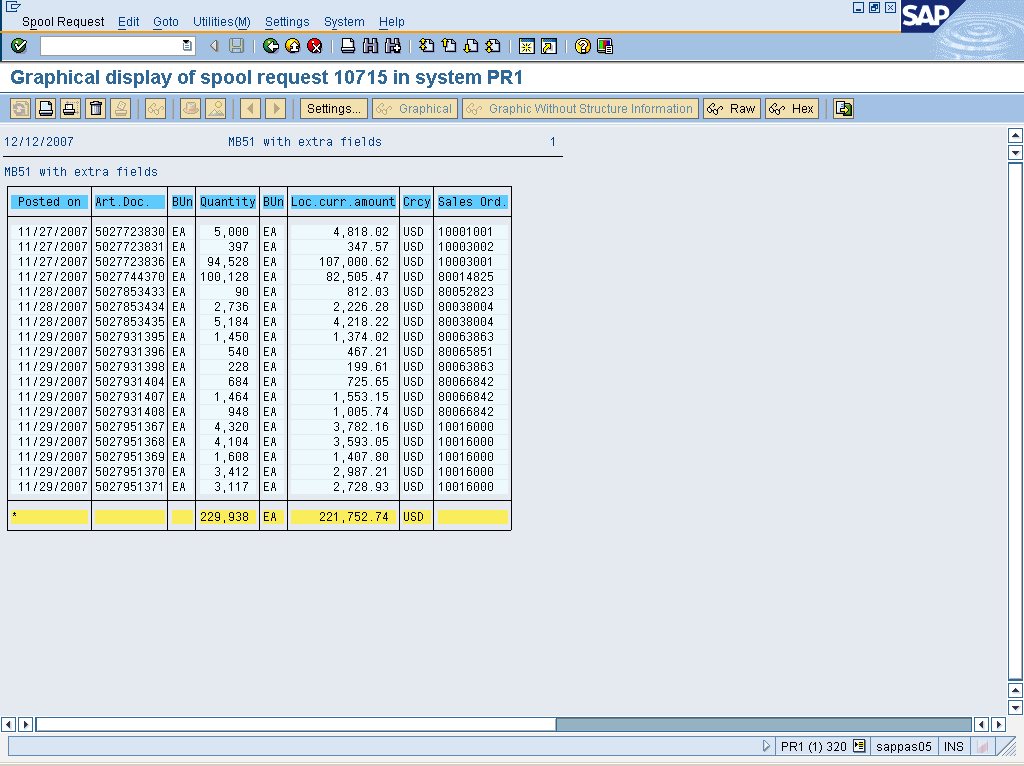
Task: Open the Help menu
Action: [392, 22]
